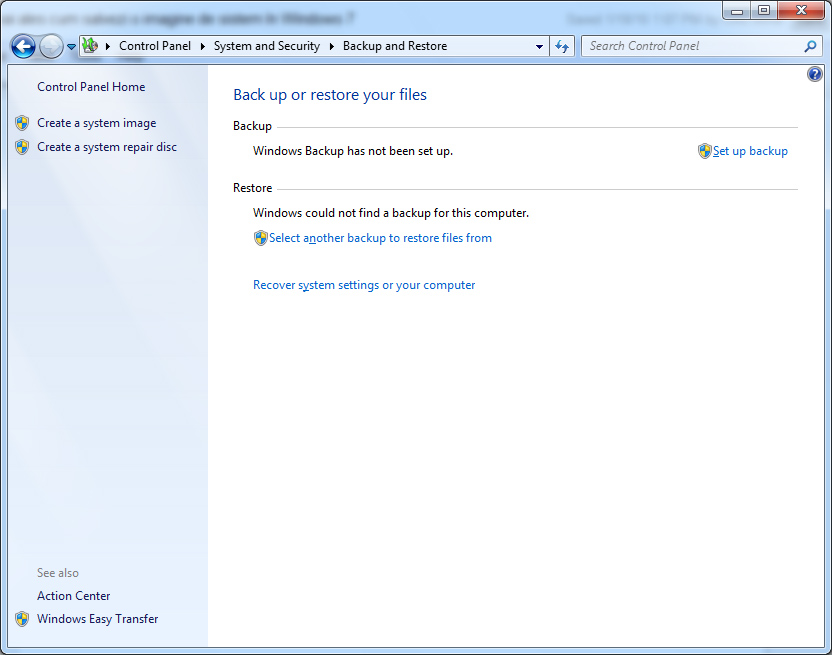The image size is (832, 655).
Task: Click shield icon beside Select another backup
Action: pos(261,238)
